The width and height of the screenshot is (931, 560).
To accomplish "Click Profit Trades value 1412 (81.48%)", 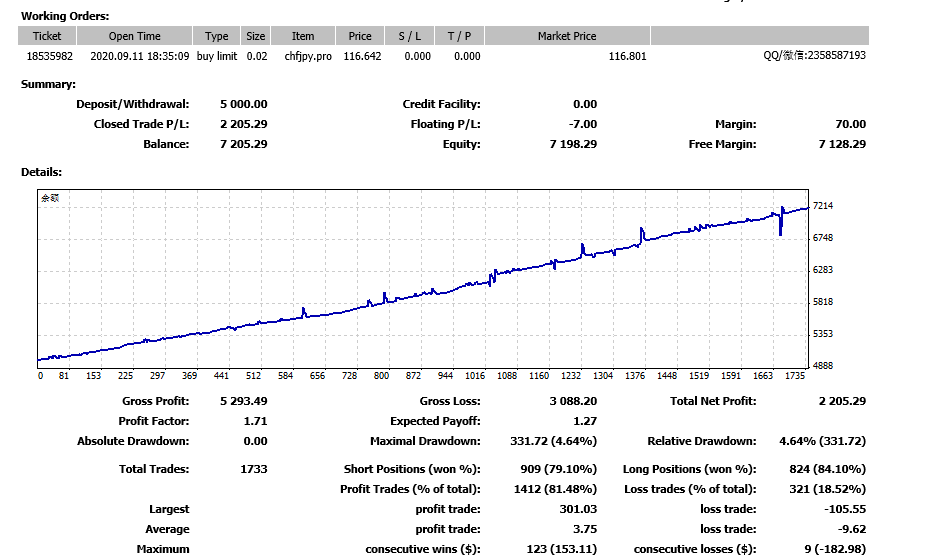I will [x=555, y=489].
